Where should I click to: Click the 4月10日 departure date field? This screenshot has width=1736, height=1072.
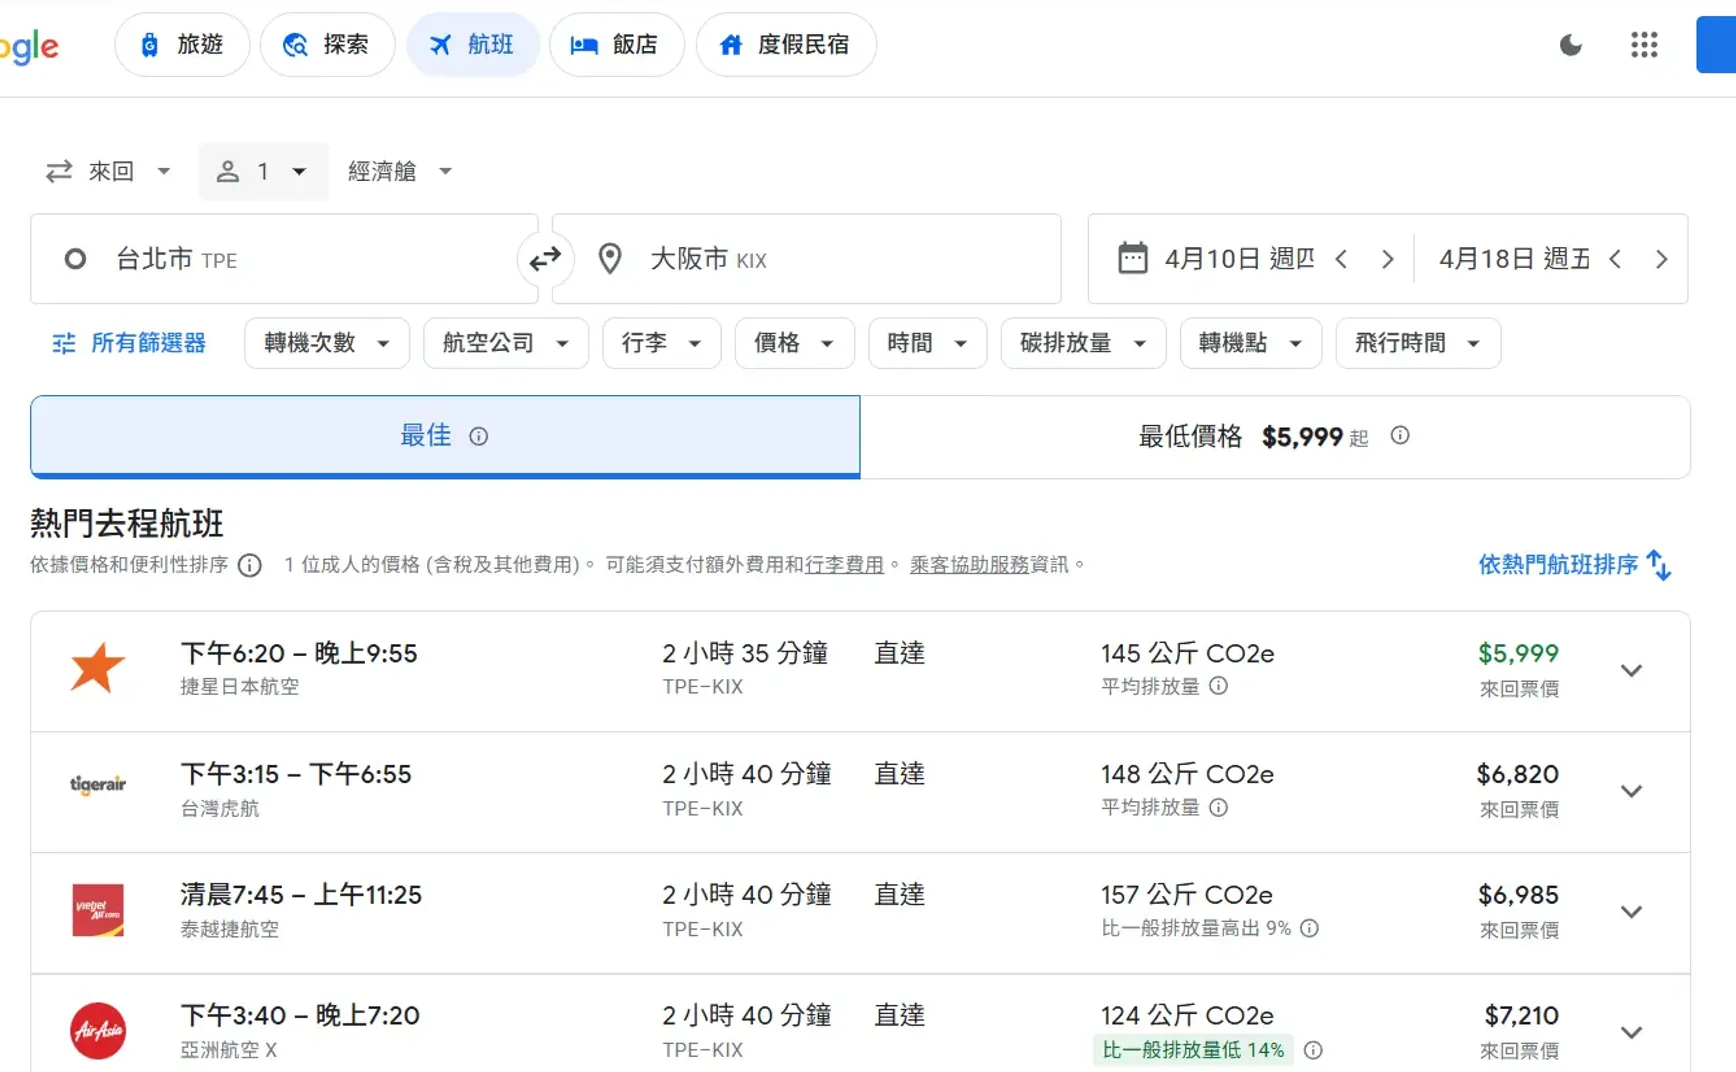coord(1239,260)
